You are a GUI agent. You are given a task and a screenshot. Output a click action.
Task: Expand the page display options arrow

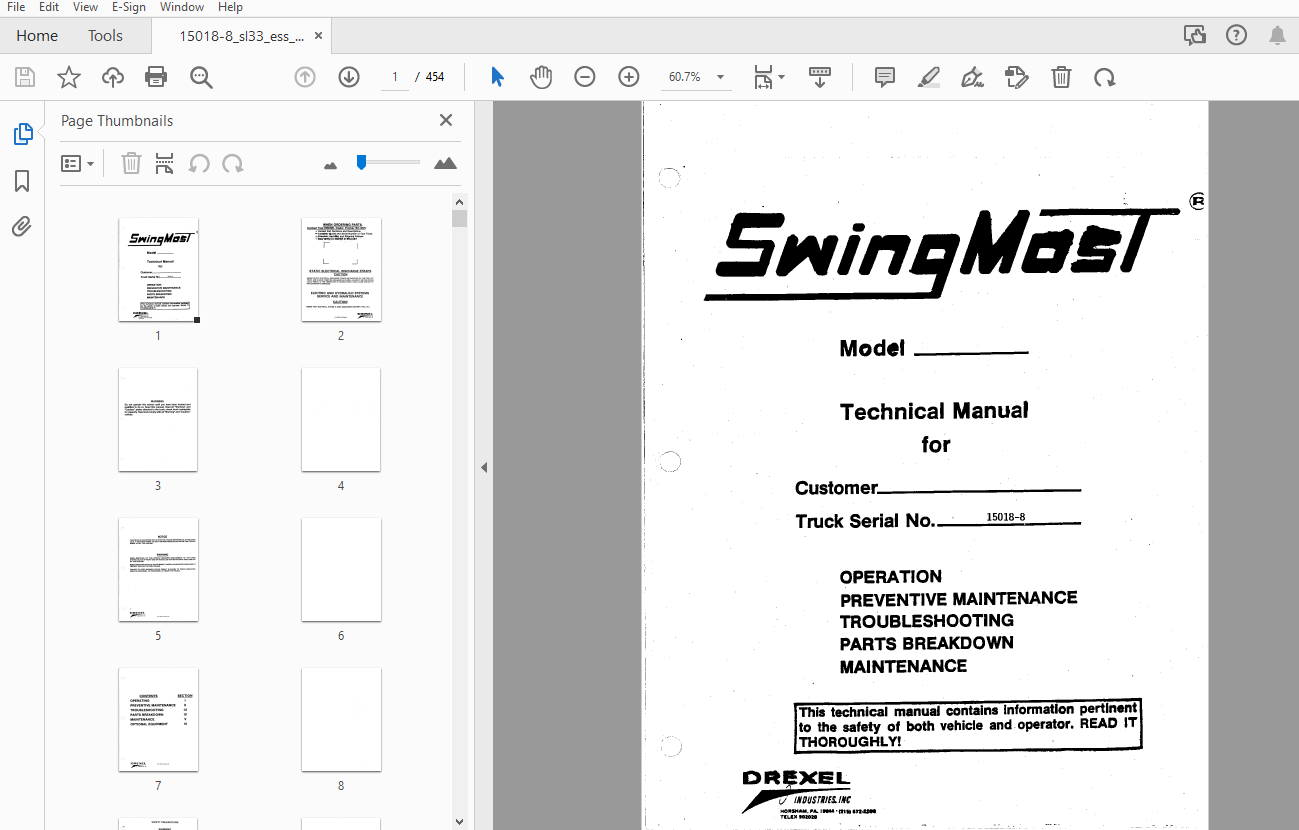[782, 77]
